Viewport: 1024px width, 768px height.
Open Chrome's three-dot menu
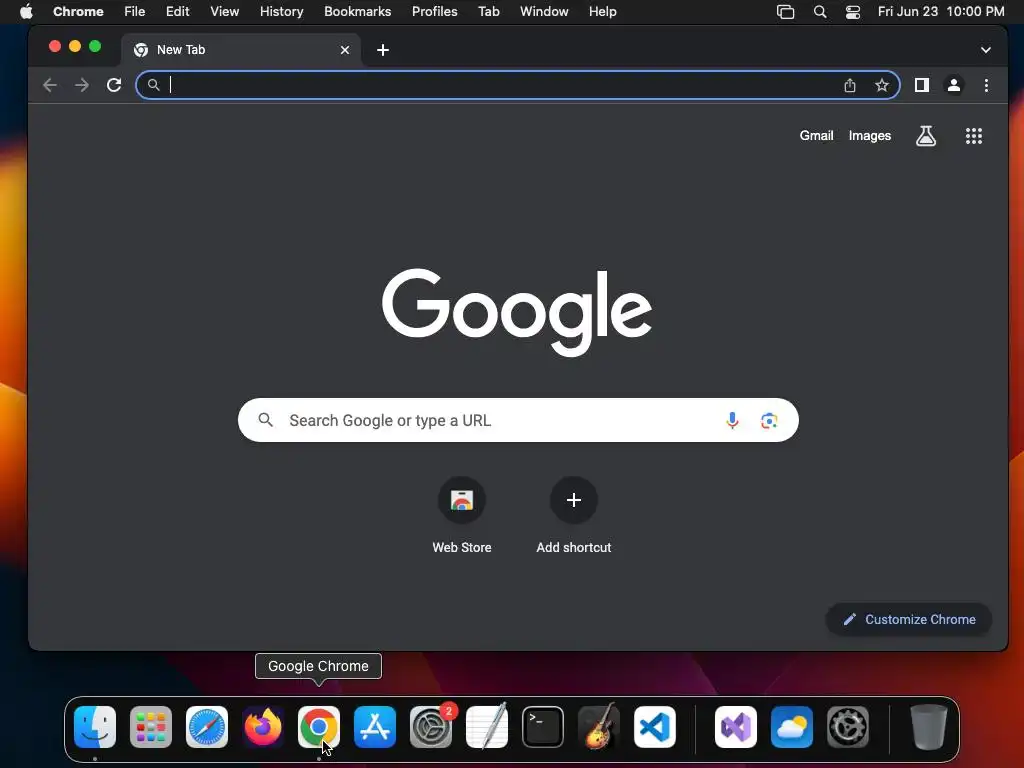pos(986,85)
